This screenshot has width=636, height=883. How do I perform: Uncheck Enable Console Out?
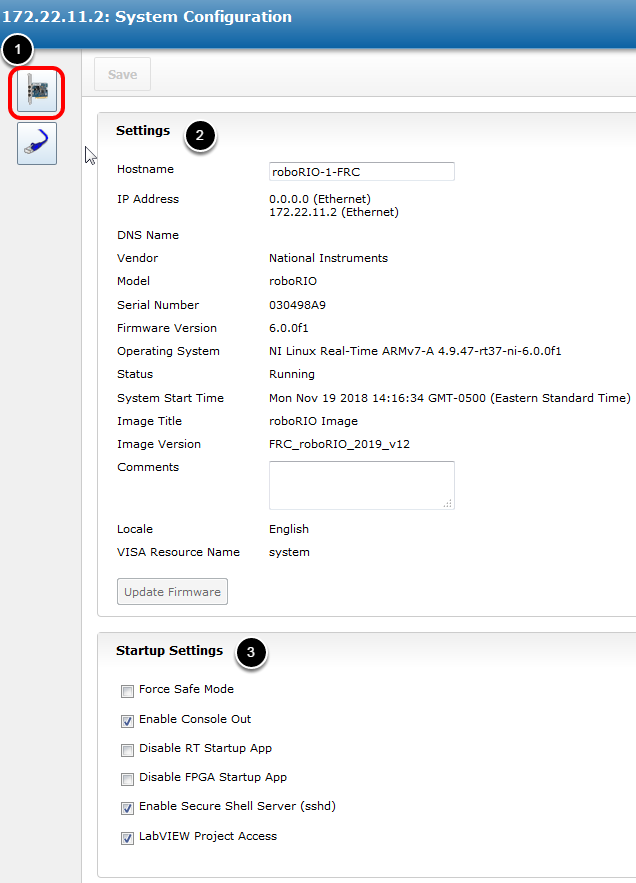click(127, 720)
